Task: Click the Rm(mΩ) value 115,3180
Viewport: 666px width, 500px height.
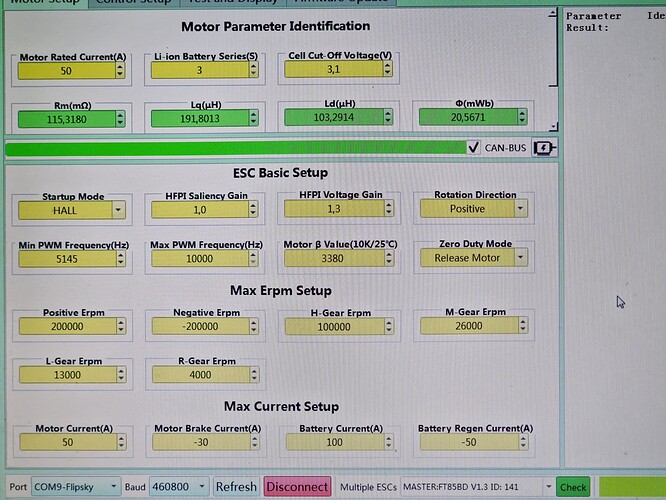Action: pos(66,119)
